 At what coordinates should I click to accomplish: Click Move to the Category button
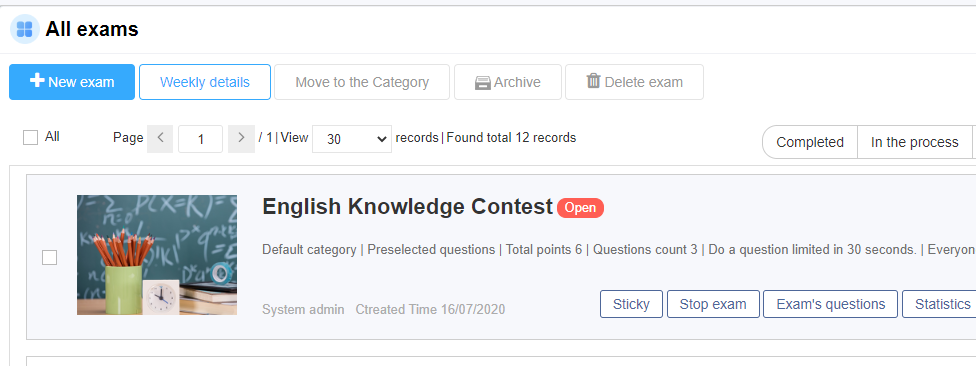(x=362, y=82)
